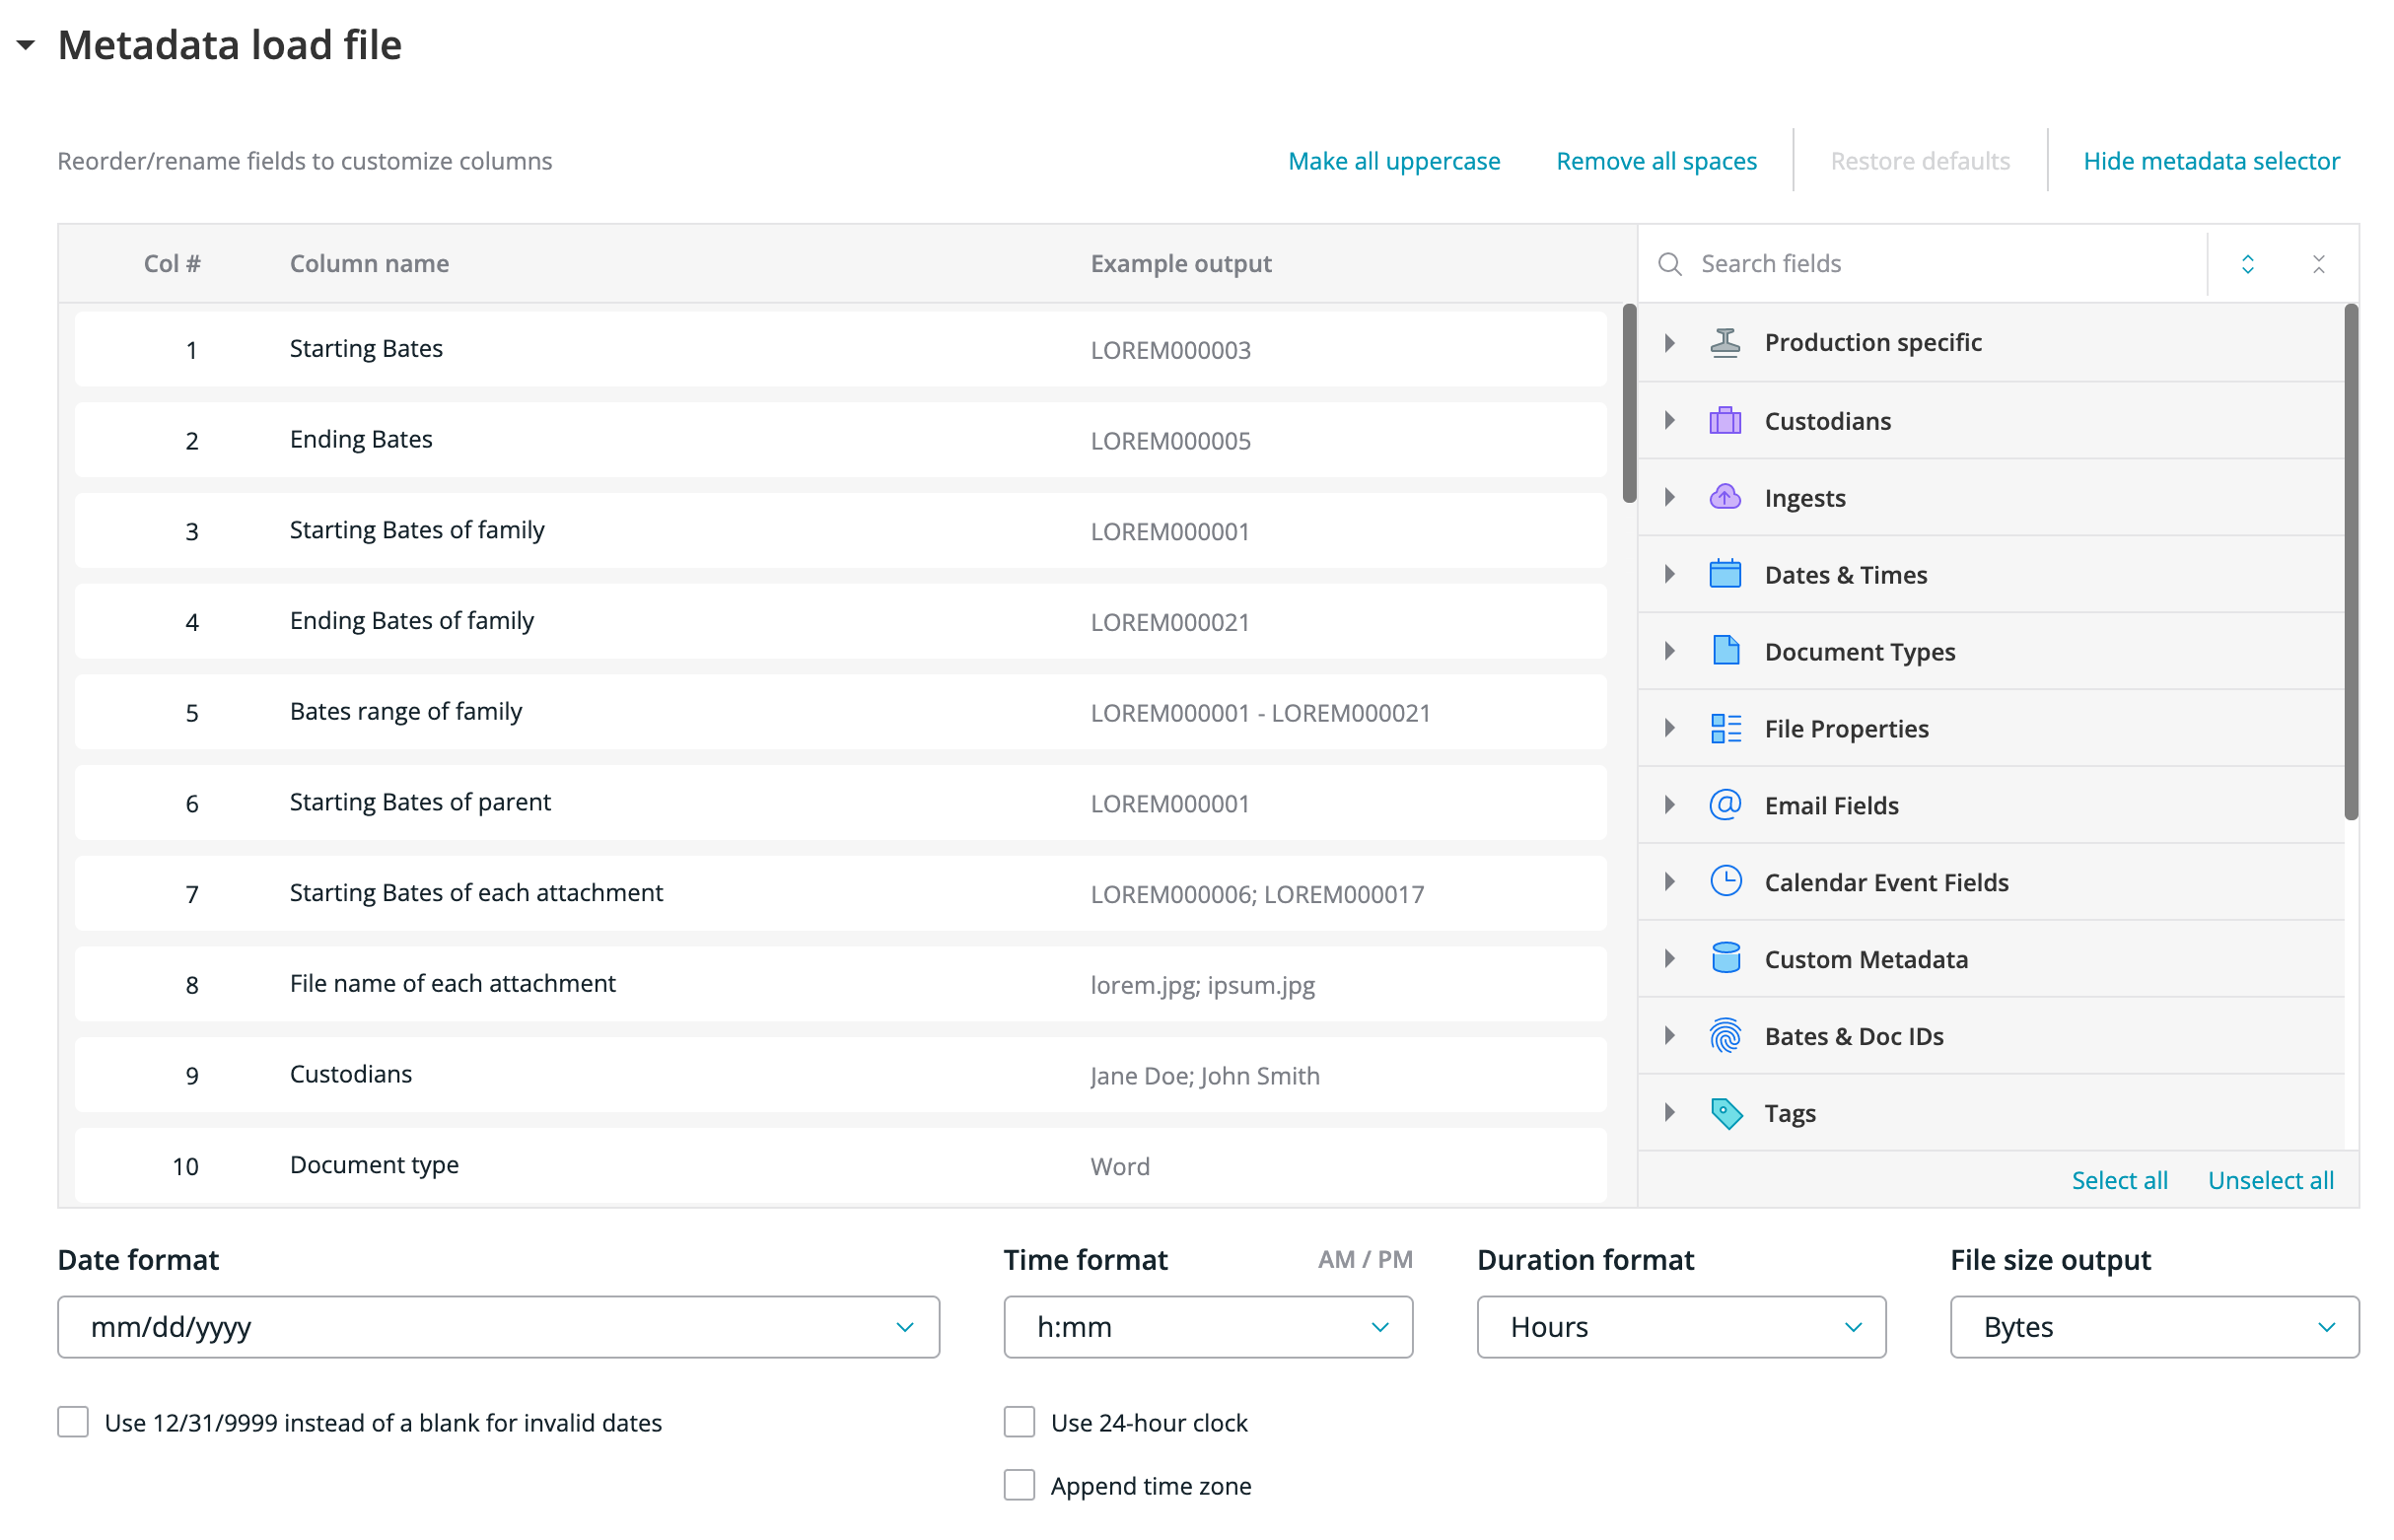This screenshot has width=2394, height=1540.
Task: Expand the Email Fields group
Action: (1669, 805)
